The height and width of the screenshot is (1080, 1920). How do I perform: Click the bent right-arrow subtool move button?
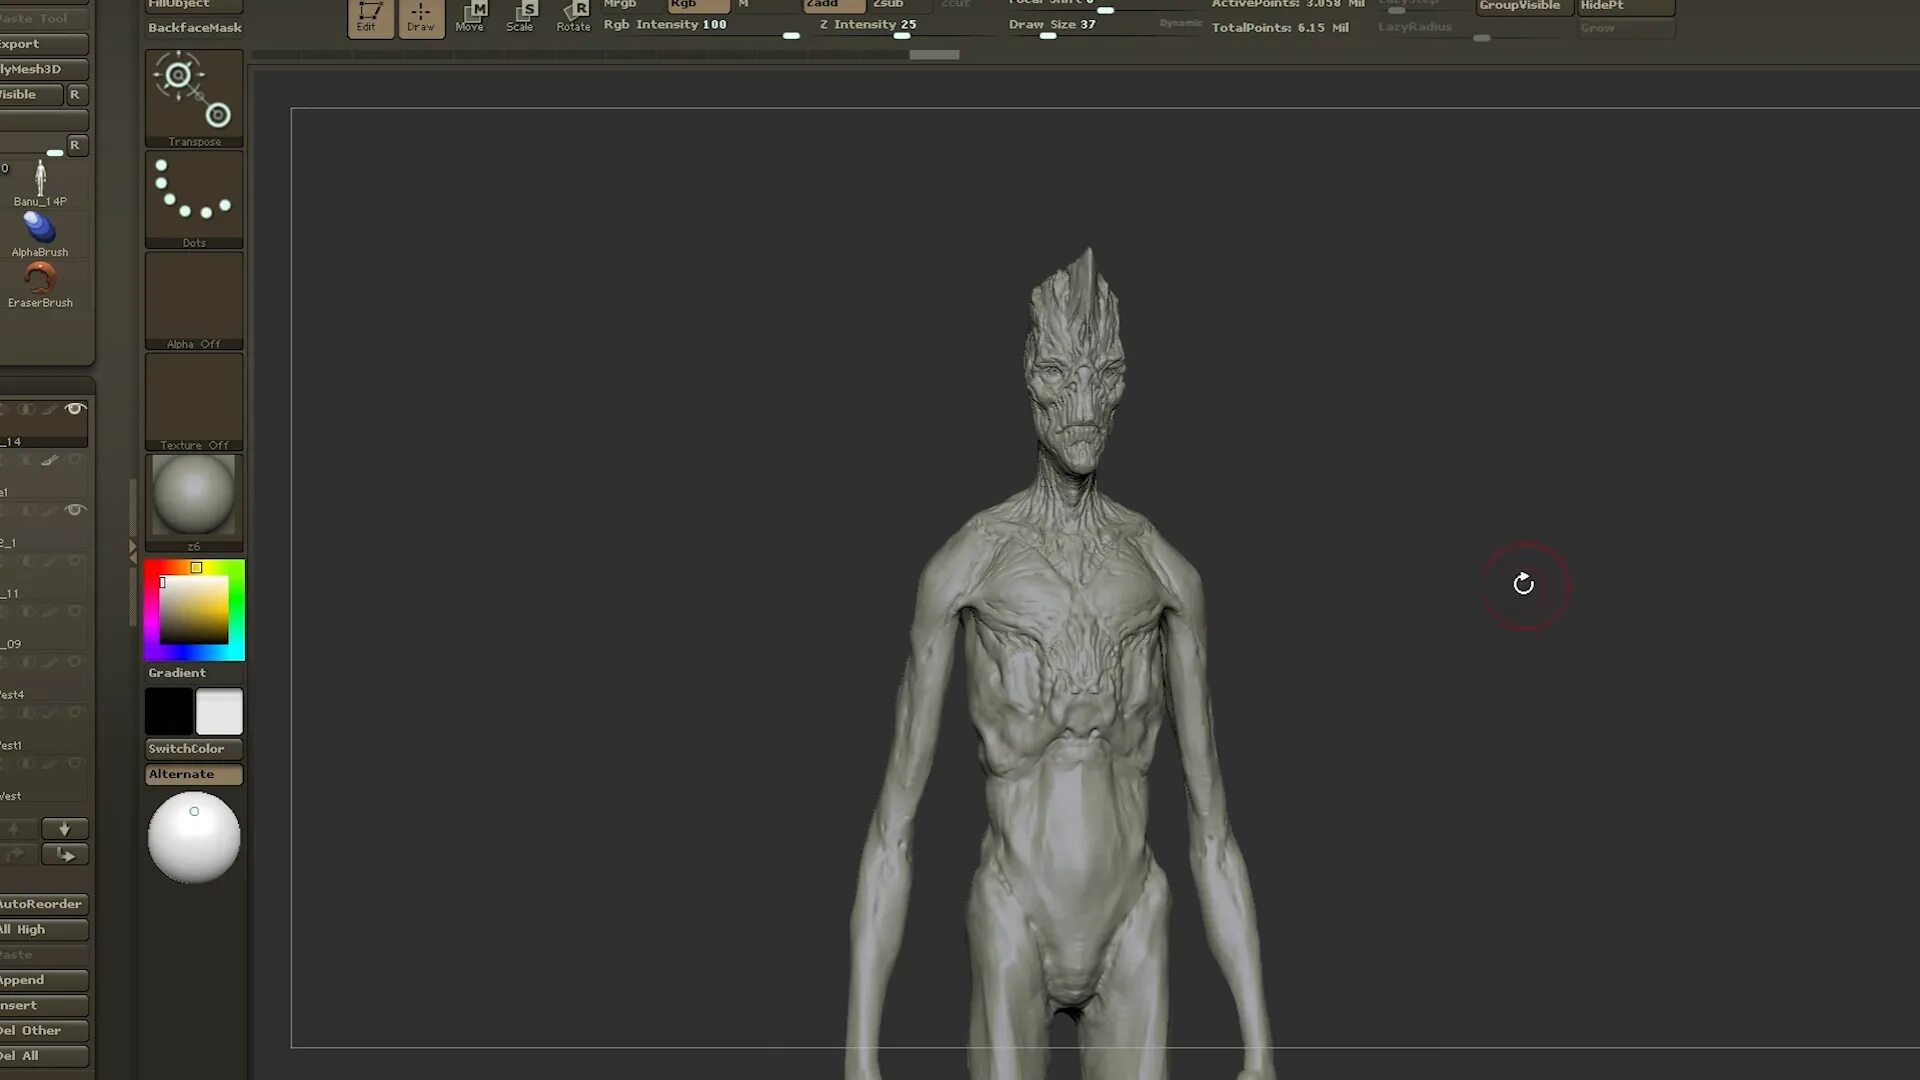(x=65, y=854)
